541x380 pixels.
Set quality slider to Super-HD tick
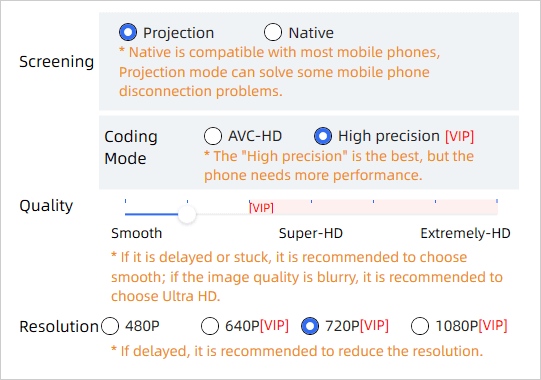coord(311,214)
